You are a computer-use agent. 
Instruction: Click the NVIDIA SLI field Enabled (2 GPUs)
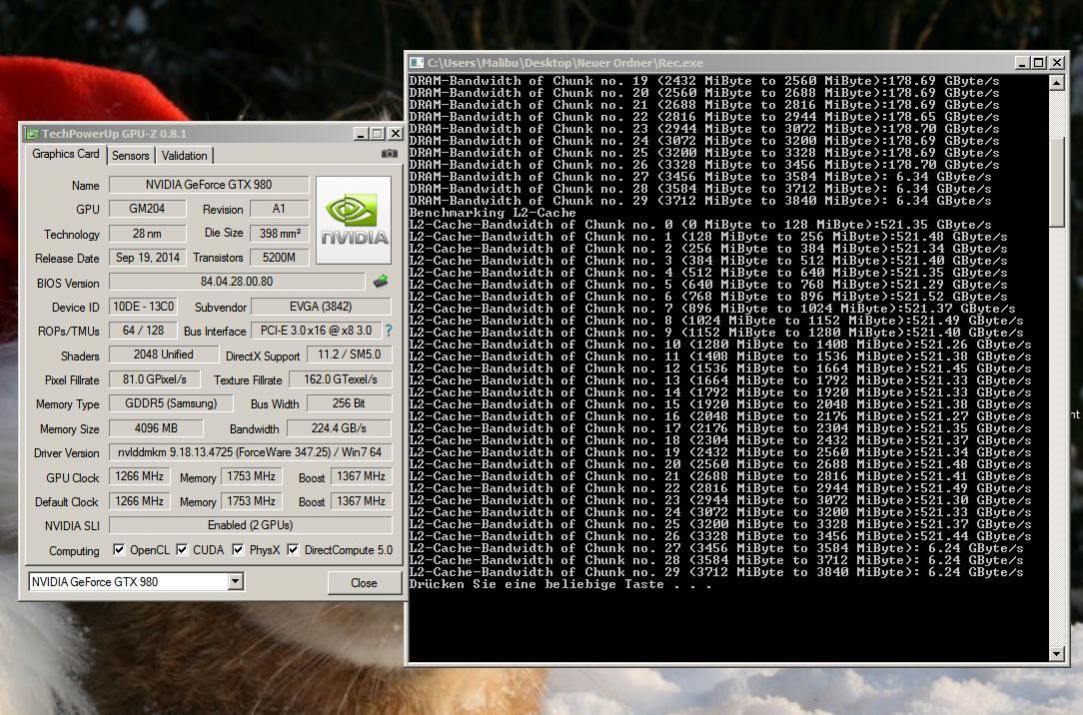(250, 525)
